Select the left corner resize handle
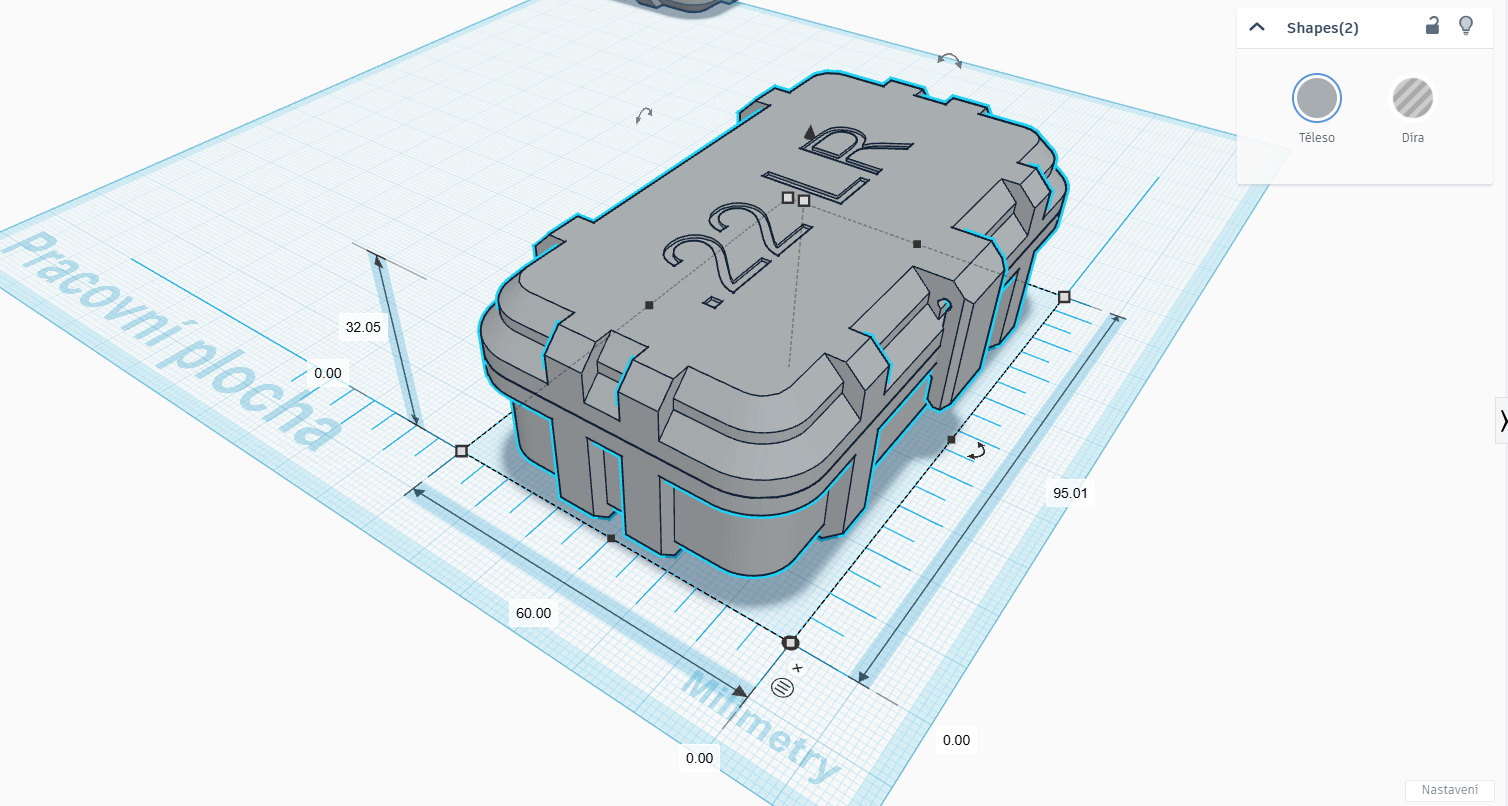Viewport: 1508px width, 806px height. pos(461,452)
